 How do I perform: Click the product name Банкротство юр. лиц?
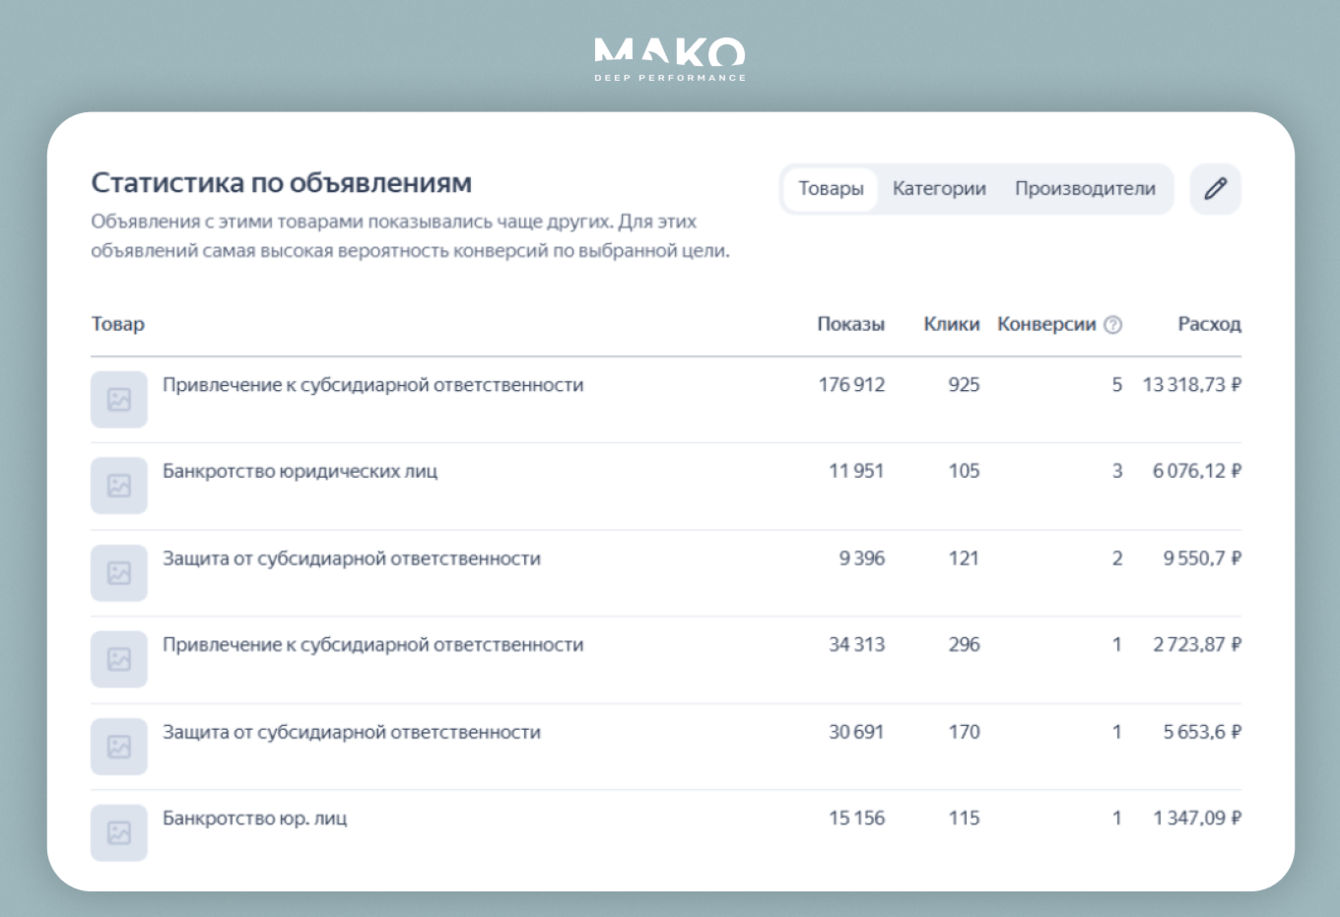(255, 818)
